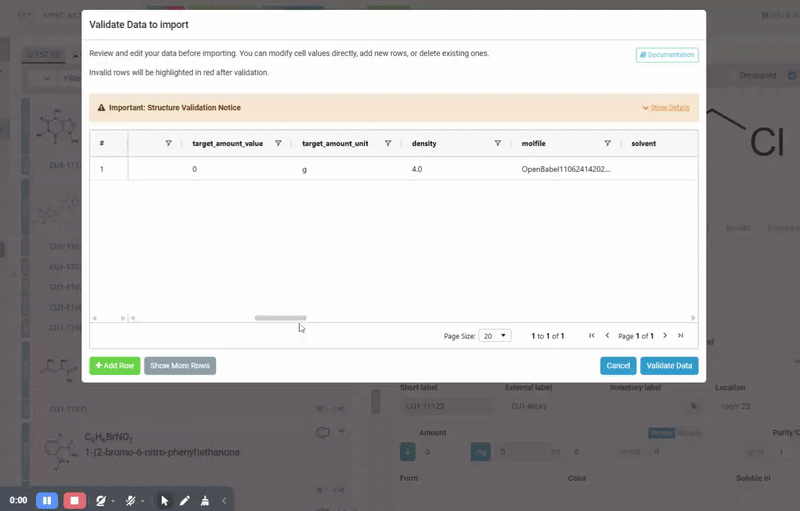Image resolution: width=800 pixels, height=511 pixels.
Task: Click the warning triangle icon in notice
Action: [101, 108]
